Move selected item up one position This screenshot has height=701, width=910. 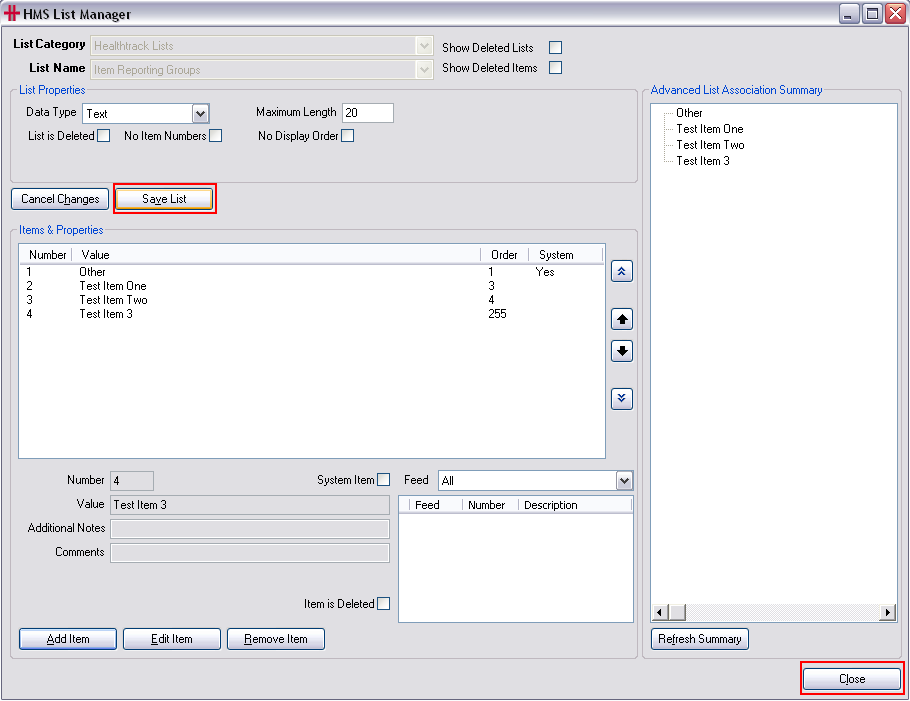tap(622, 319)
